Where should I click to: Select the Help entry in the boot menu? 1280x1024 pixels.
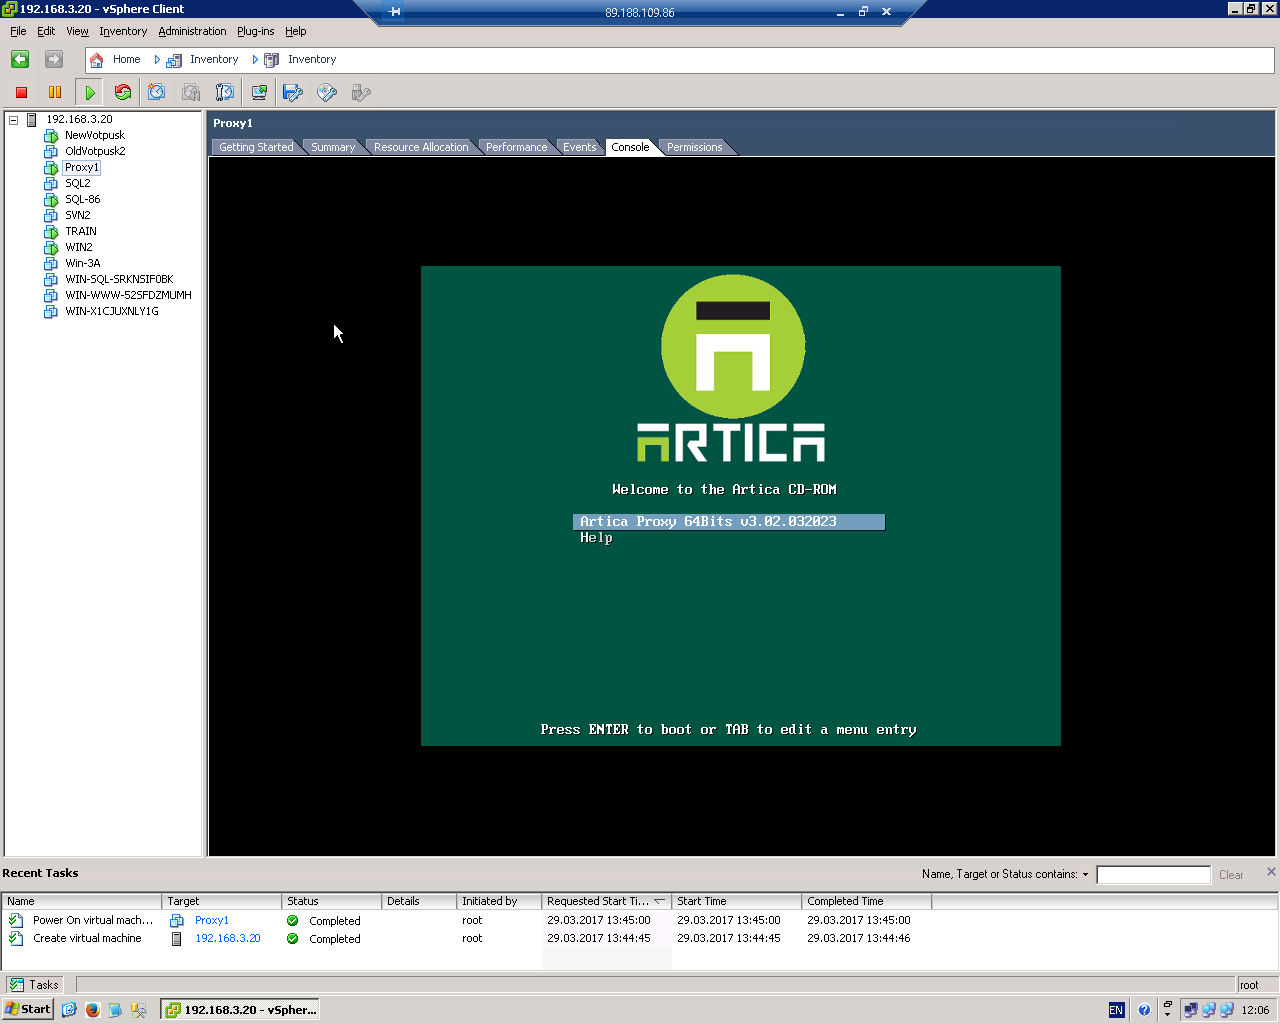point(596,538)
